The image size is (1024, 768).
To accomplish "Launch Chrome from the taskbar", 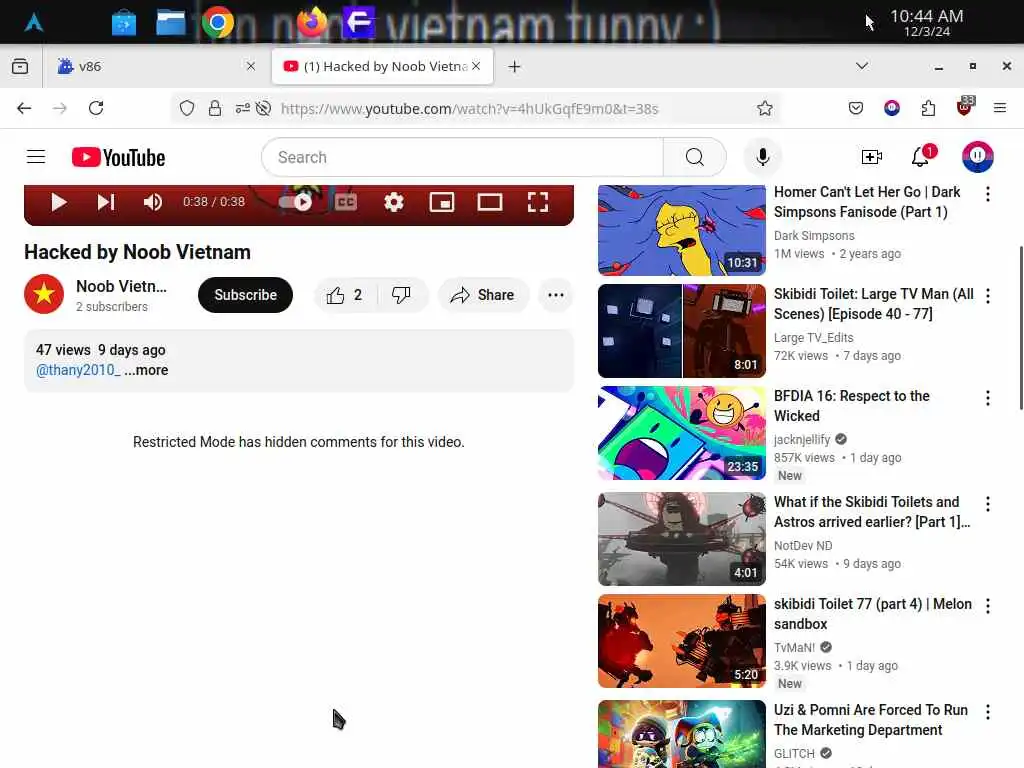I will [217, 23].
